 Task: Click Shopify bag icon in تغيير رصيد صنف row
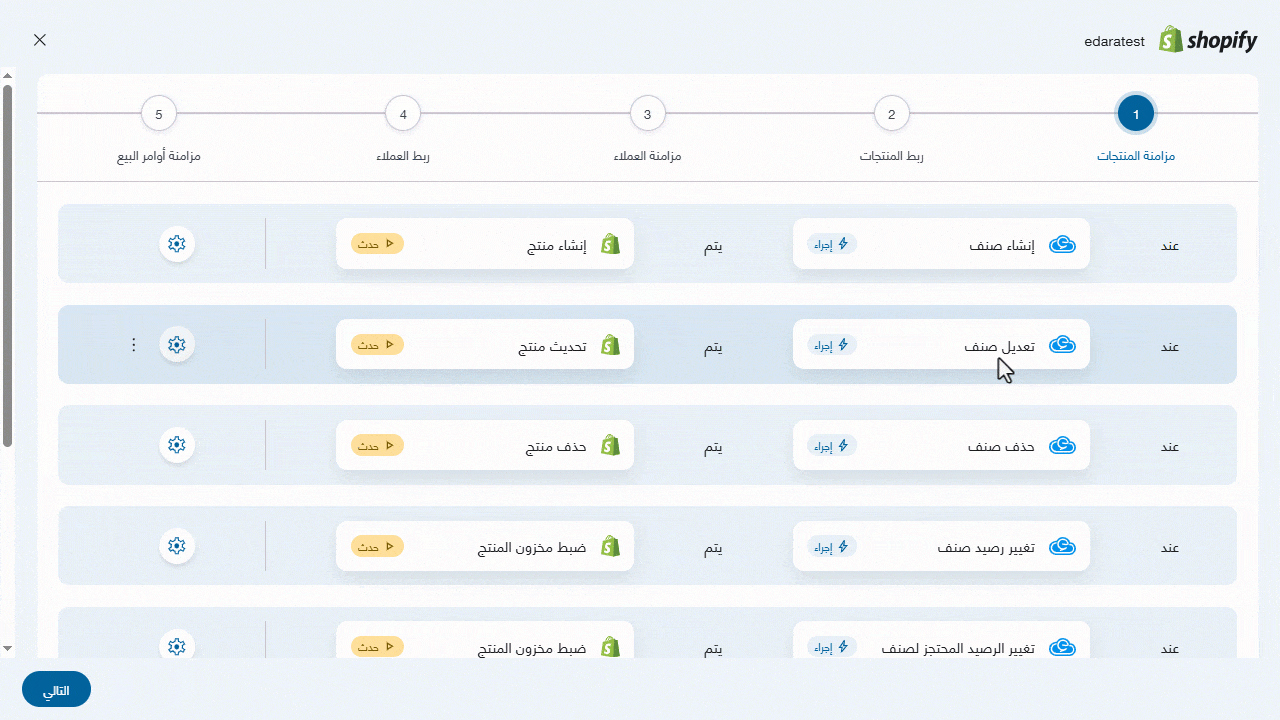610,547
